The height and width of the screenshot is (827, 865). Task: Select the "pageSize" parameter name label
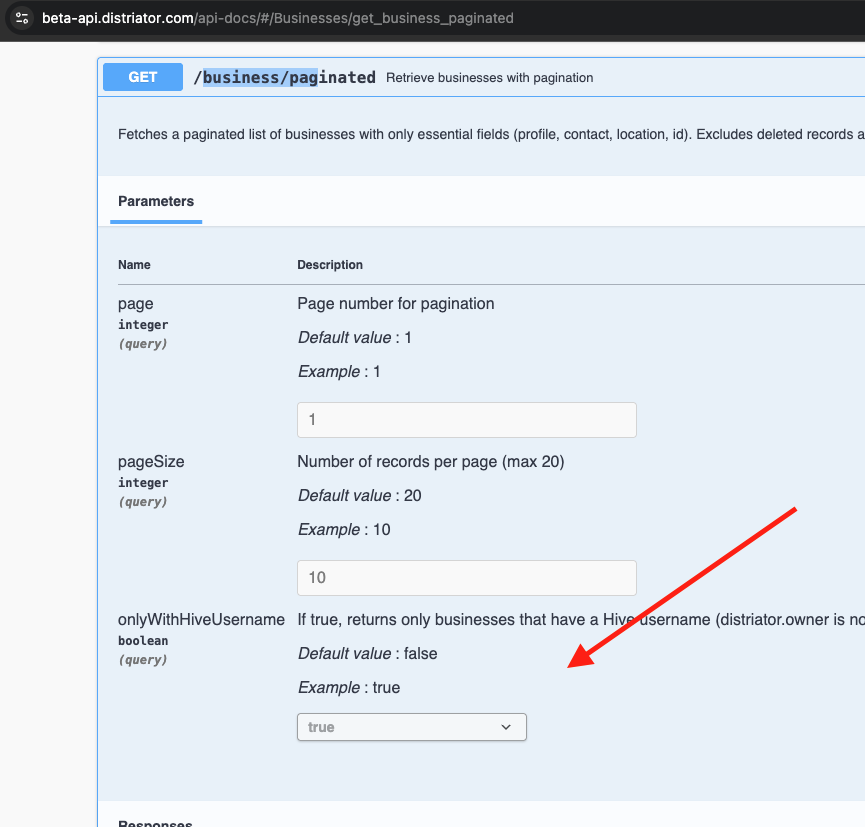pos(151,461)
